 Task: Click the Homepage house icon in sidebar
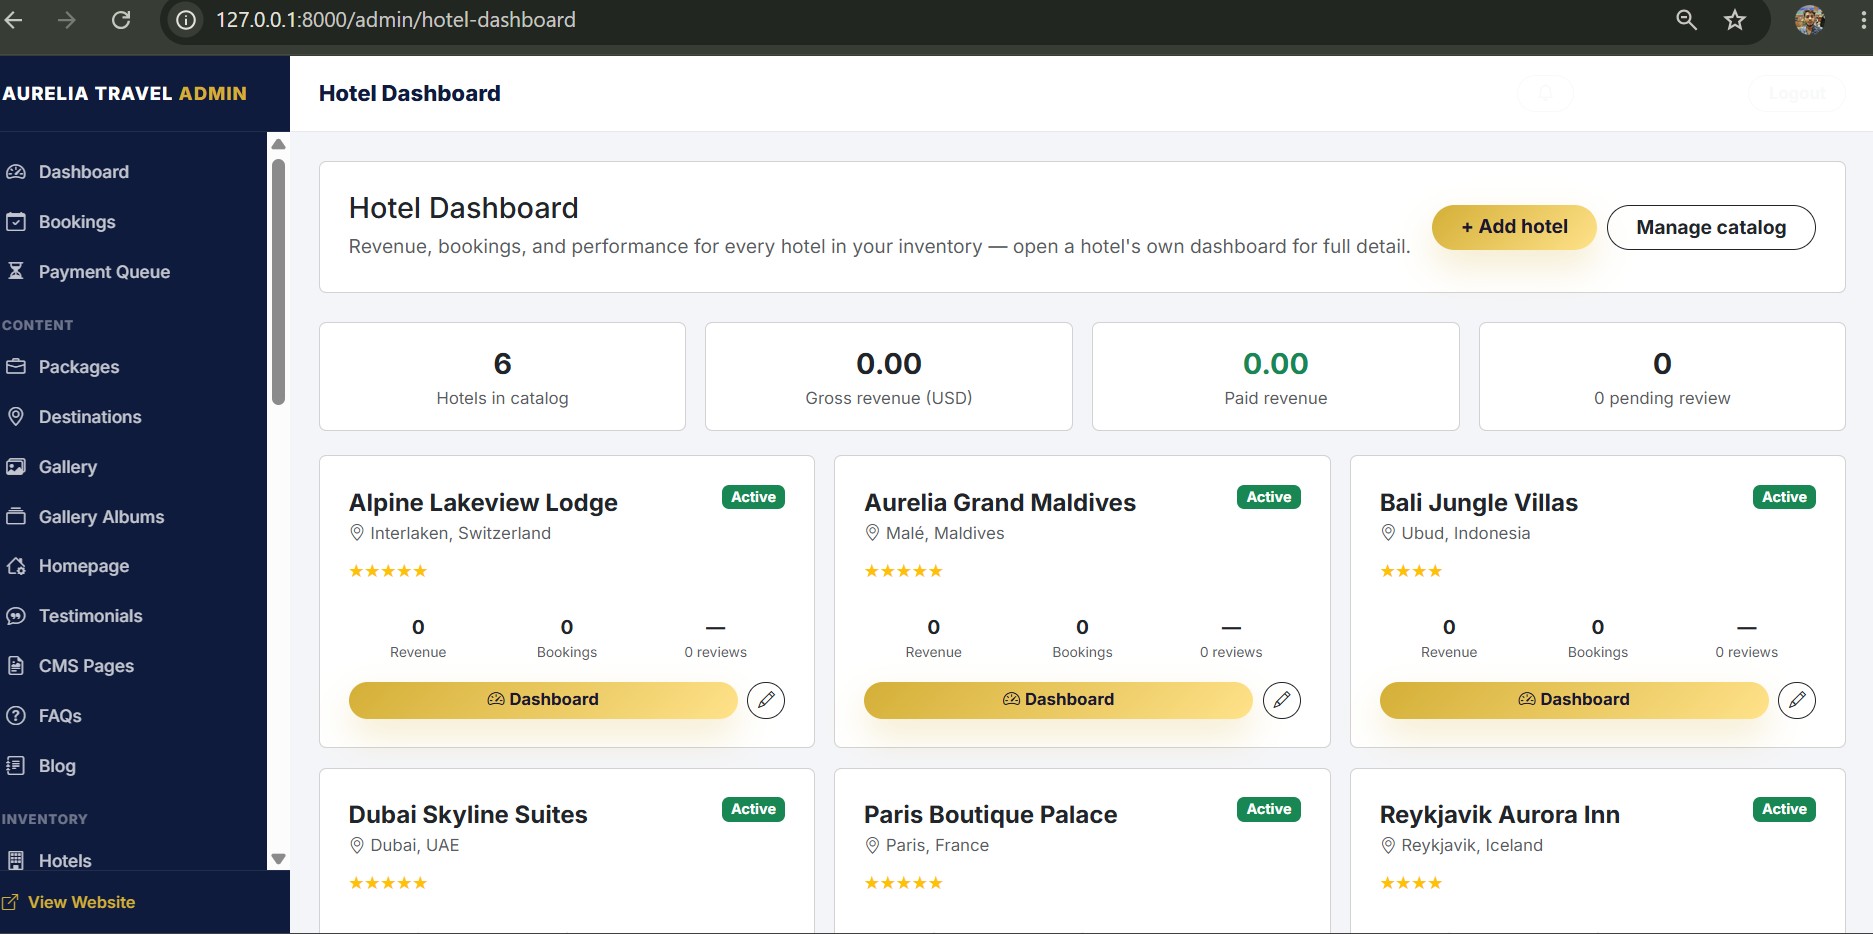[x=16, y=566]
